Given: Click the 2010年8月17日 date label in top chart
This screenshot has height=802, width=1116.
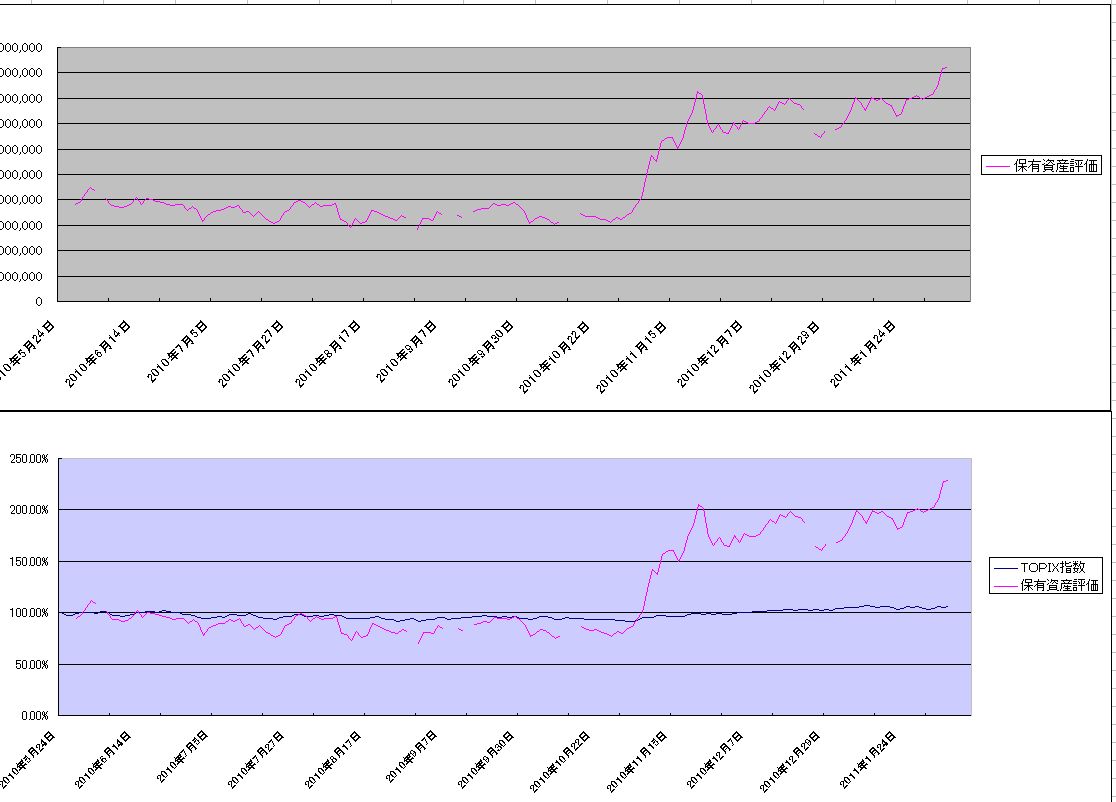Looking at the screenshot, I should coord(329,355).
